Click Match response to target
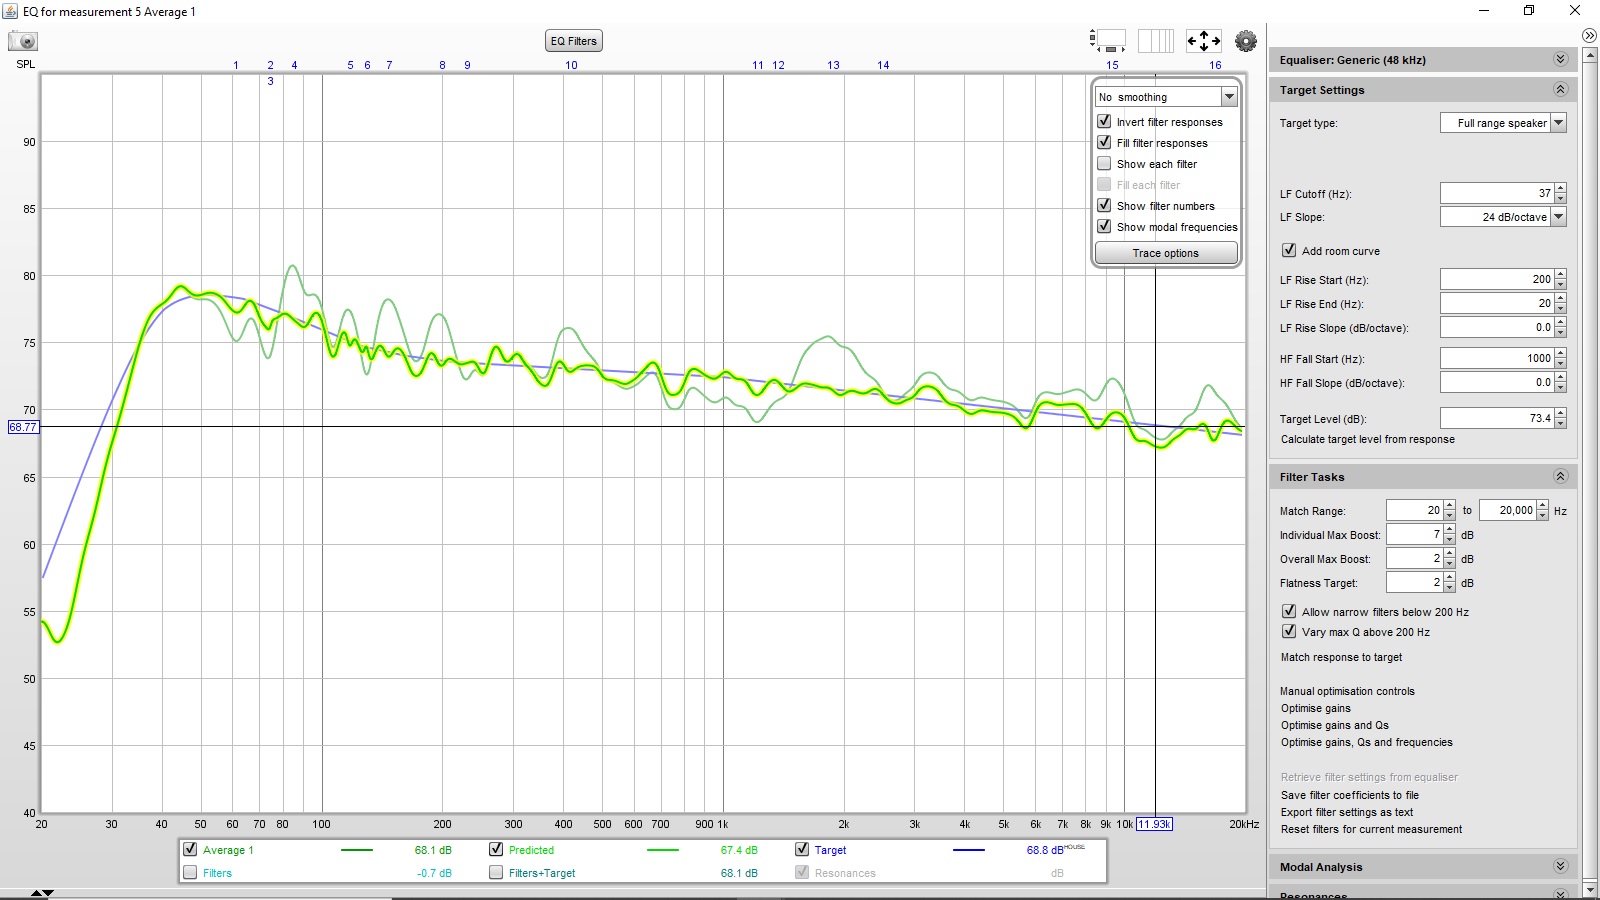 click(x=1342, y=657)
